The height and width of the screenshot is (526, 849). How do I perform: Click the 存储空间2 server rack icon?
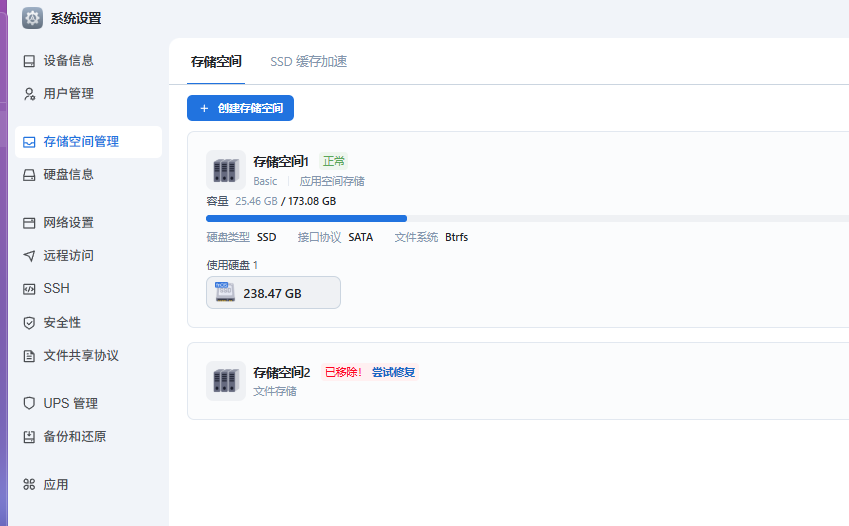[226, 381]
